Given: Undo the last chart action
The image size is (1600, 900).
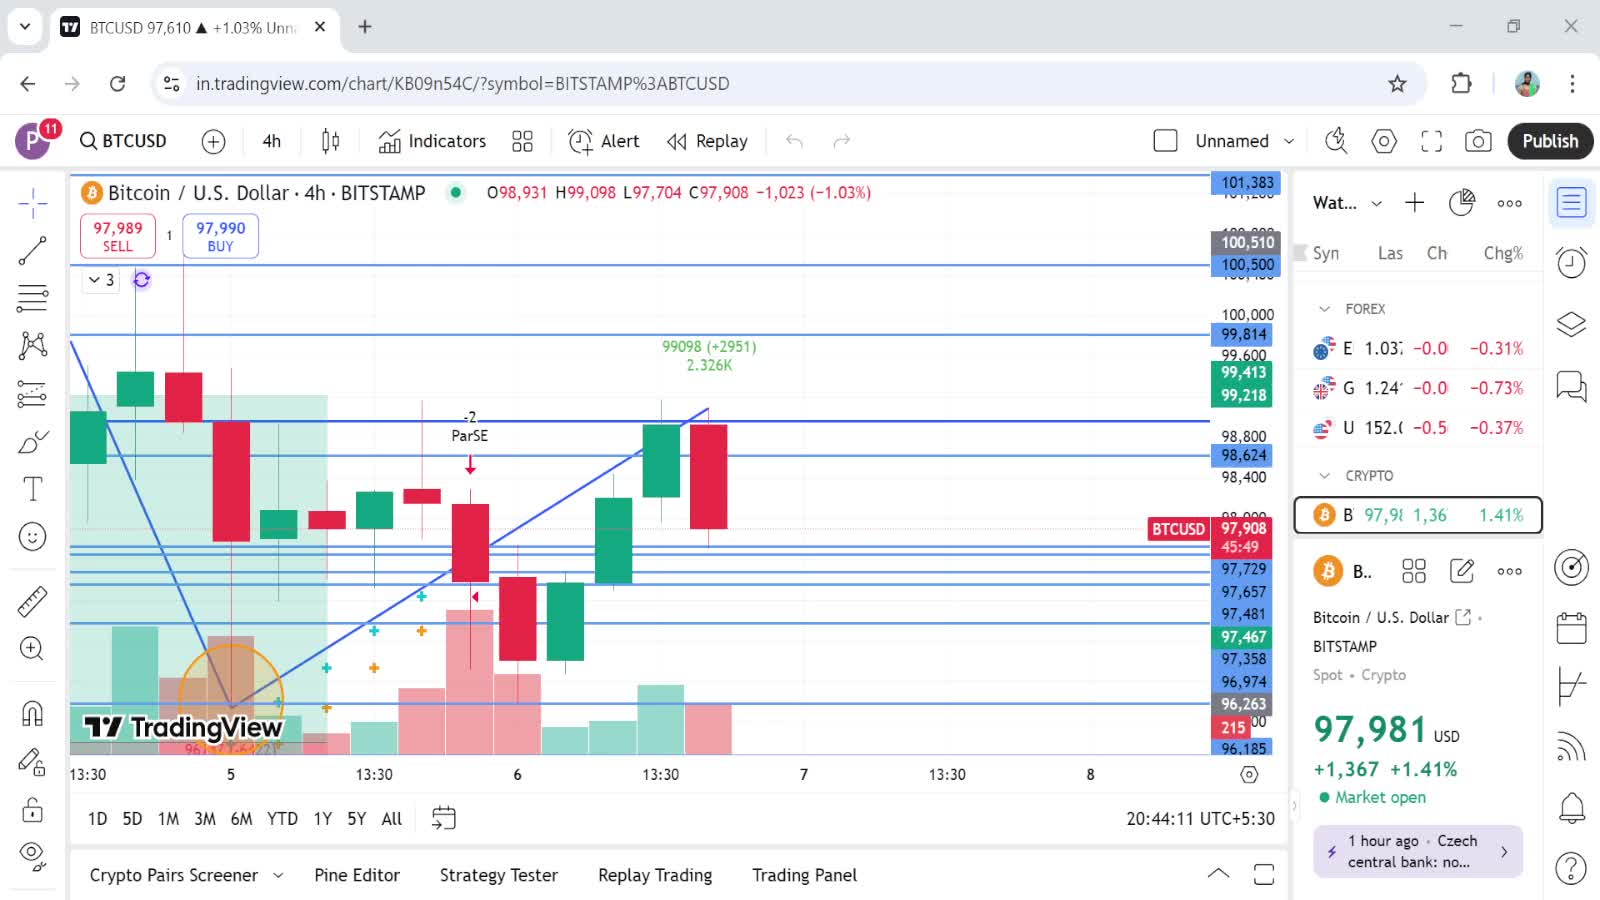Looking at the screenshot, I should click(795, 141).
